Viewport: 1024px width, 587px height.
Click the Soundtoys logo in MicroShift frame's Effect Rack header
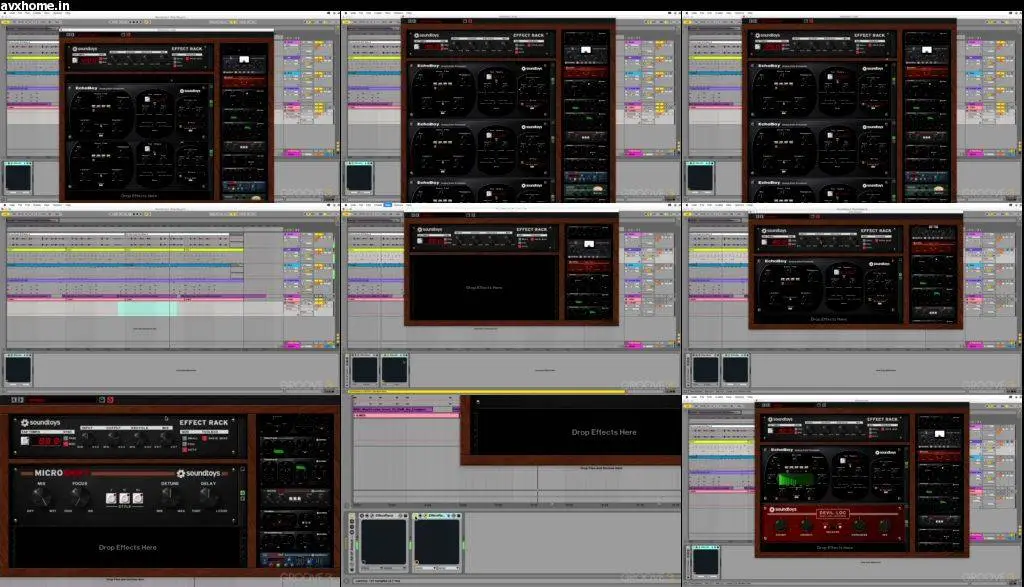pos(40,422)
